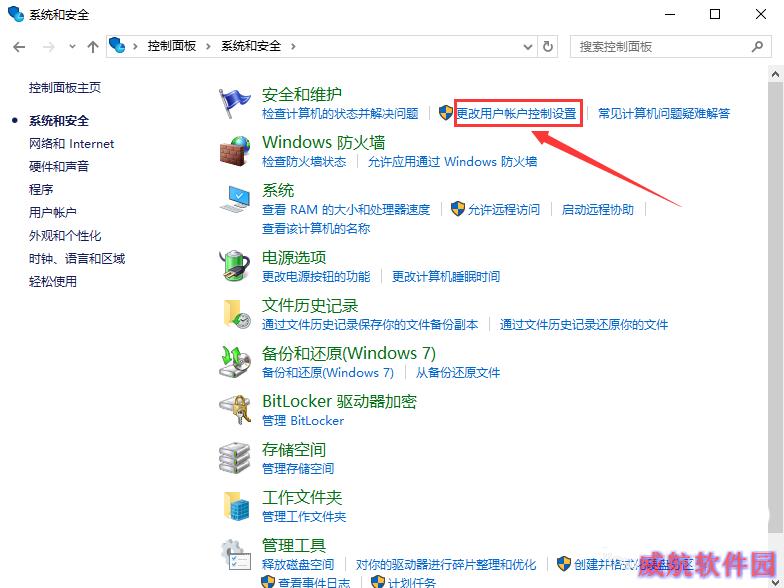
Task: Click the refresh icon beside address bar
Action: (x=548, y=46)
